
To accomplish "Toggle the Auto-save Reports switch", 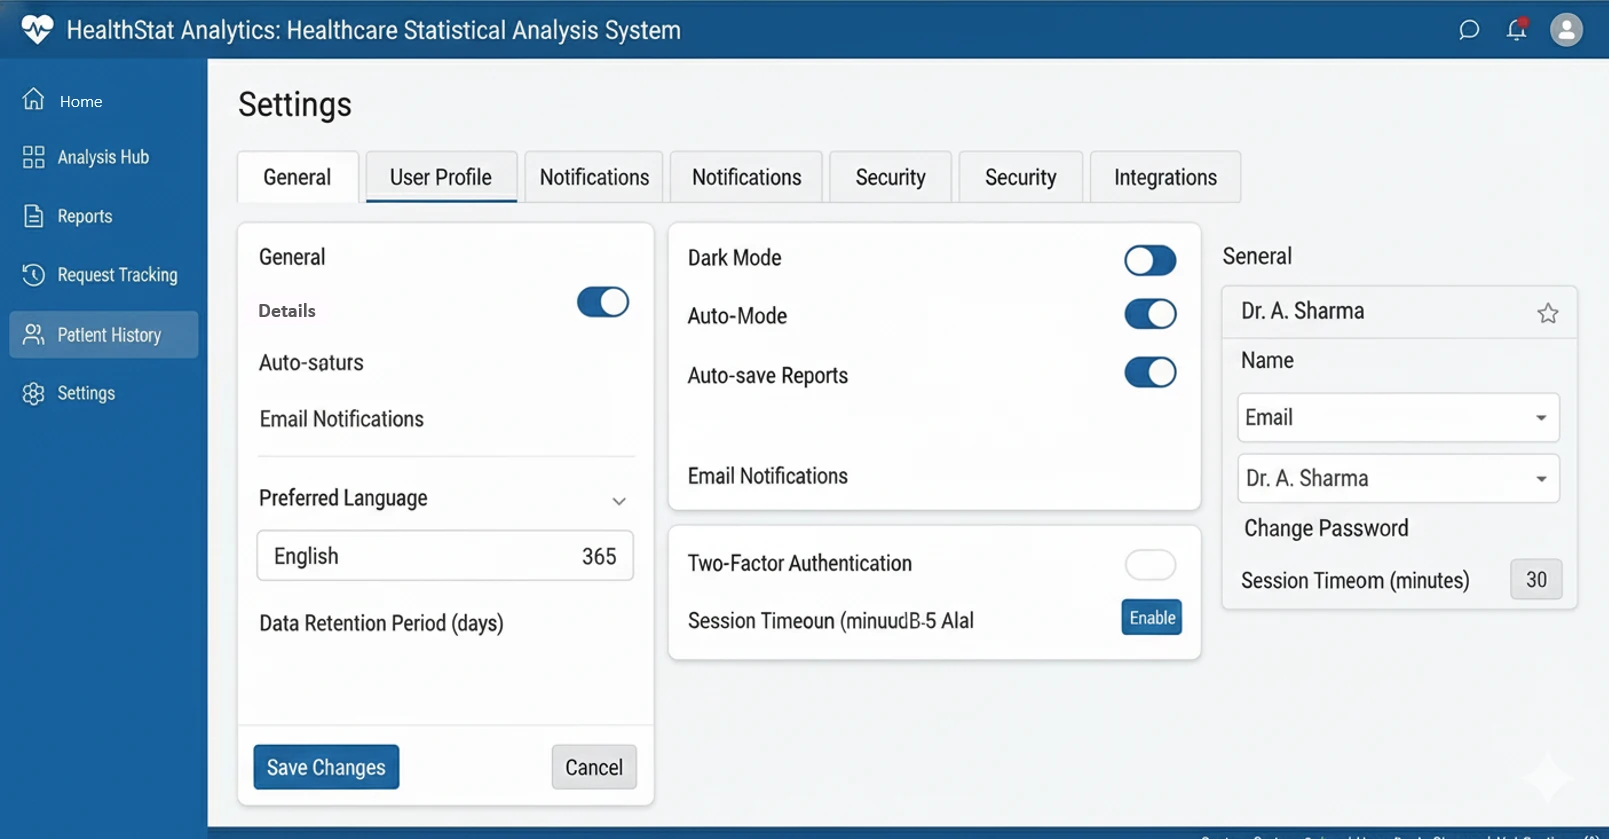I will [x=1150, y=373].
